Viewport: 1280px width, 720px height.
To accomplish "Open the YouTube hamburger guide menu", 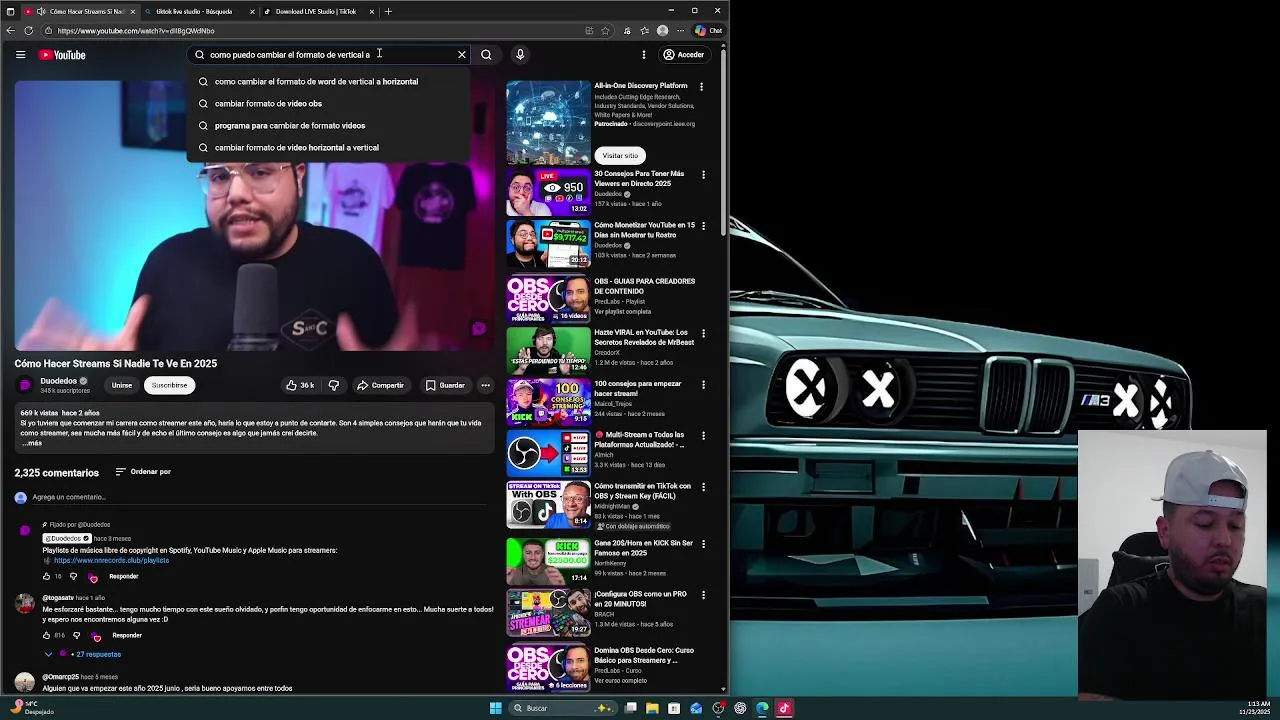I will [x=20, y=55].
